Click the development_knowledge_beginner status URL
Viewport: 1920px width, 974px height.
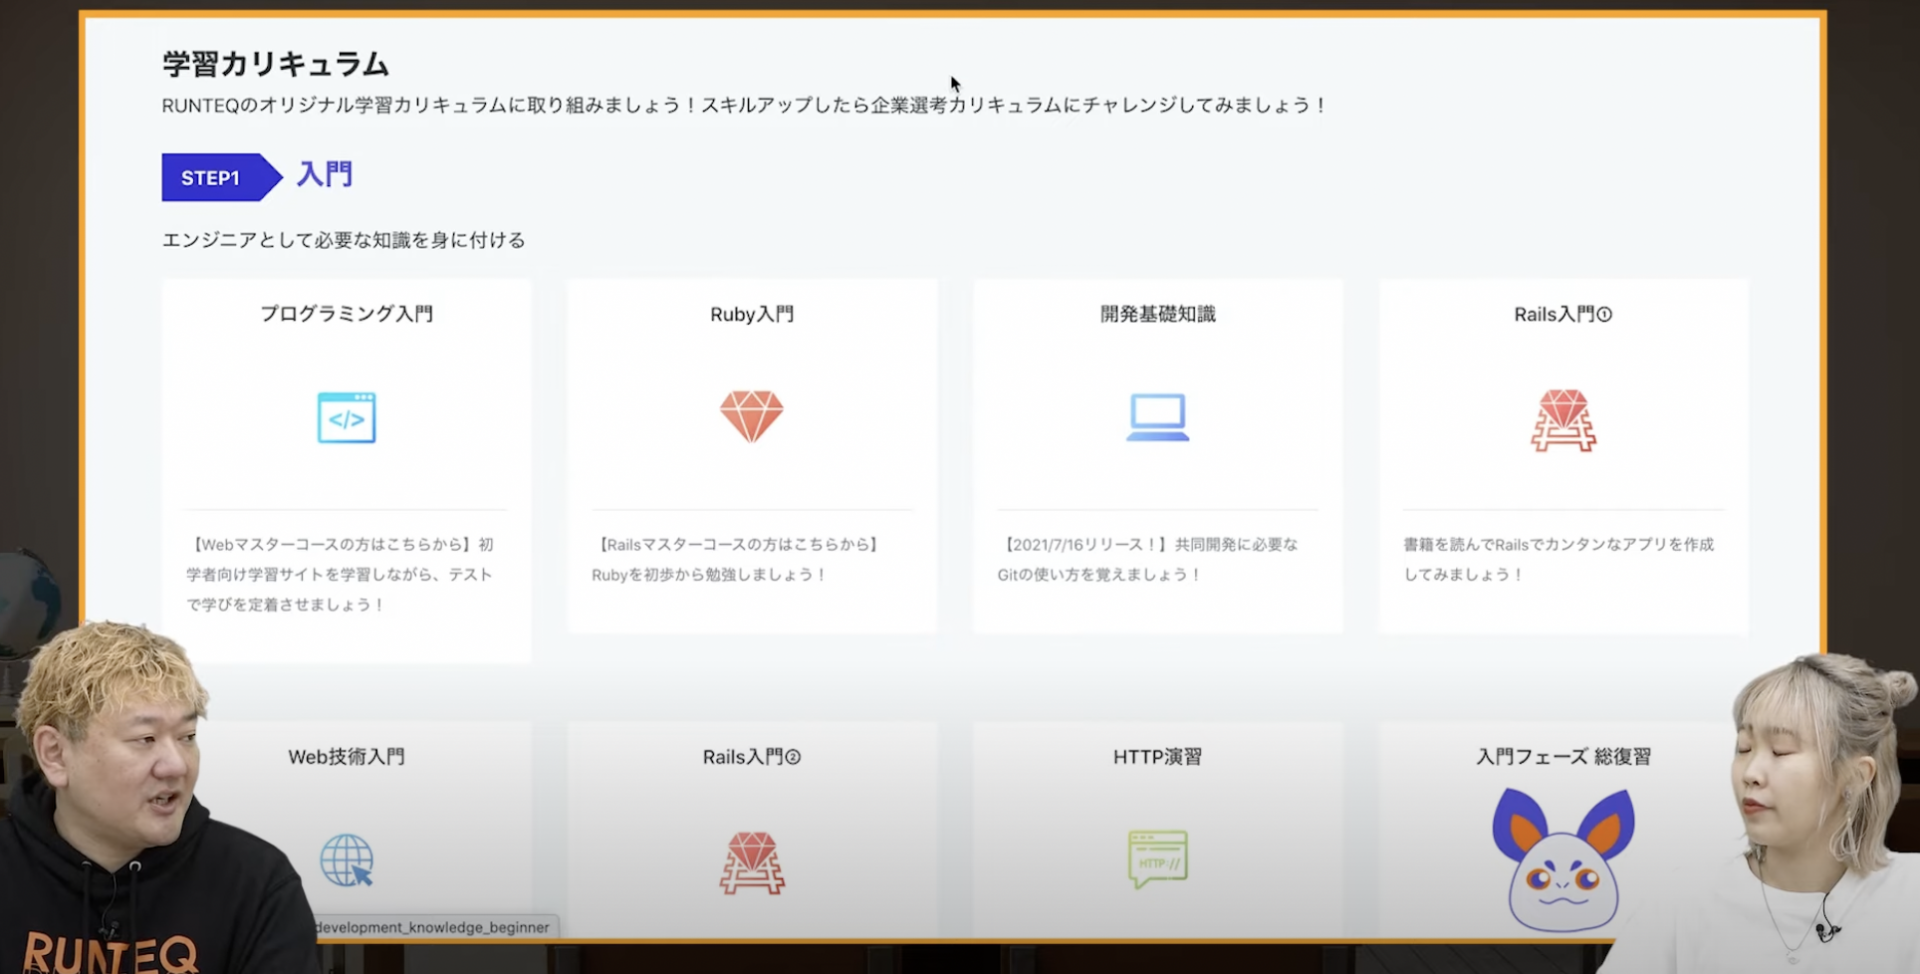tap(433, 927)
